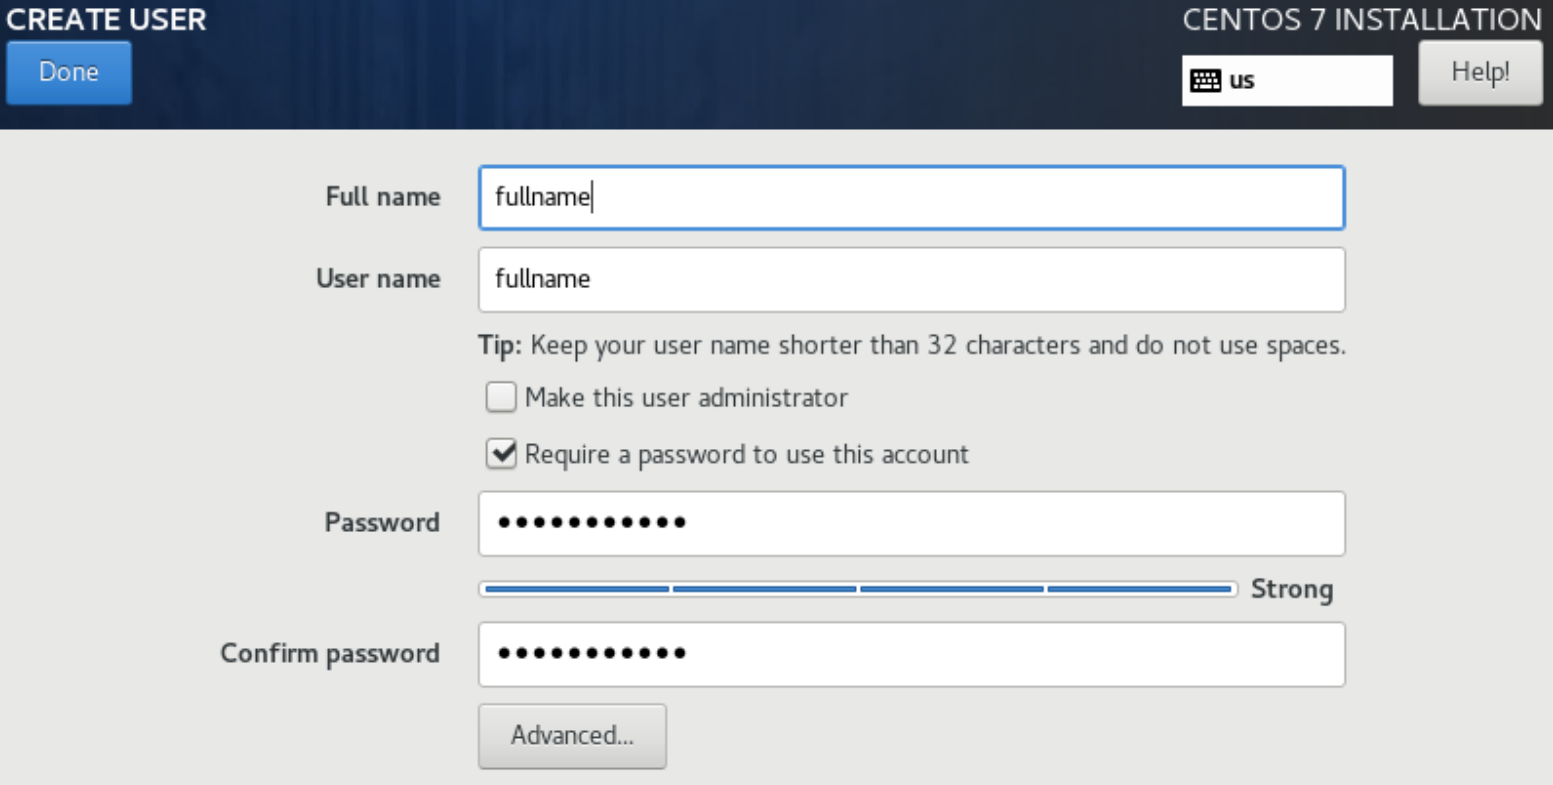Image resolution: width=1553 pixels, height=785 pixels.
Task: Click the keyboard layout icon next to us
Action: [x=1206, y=81]
